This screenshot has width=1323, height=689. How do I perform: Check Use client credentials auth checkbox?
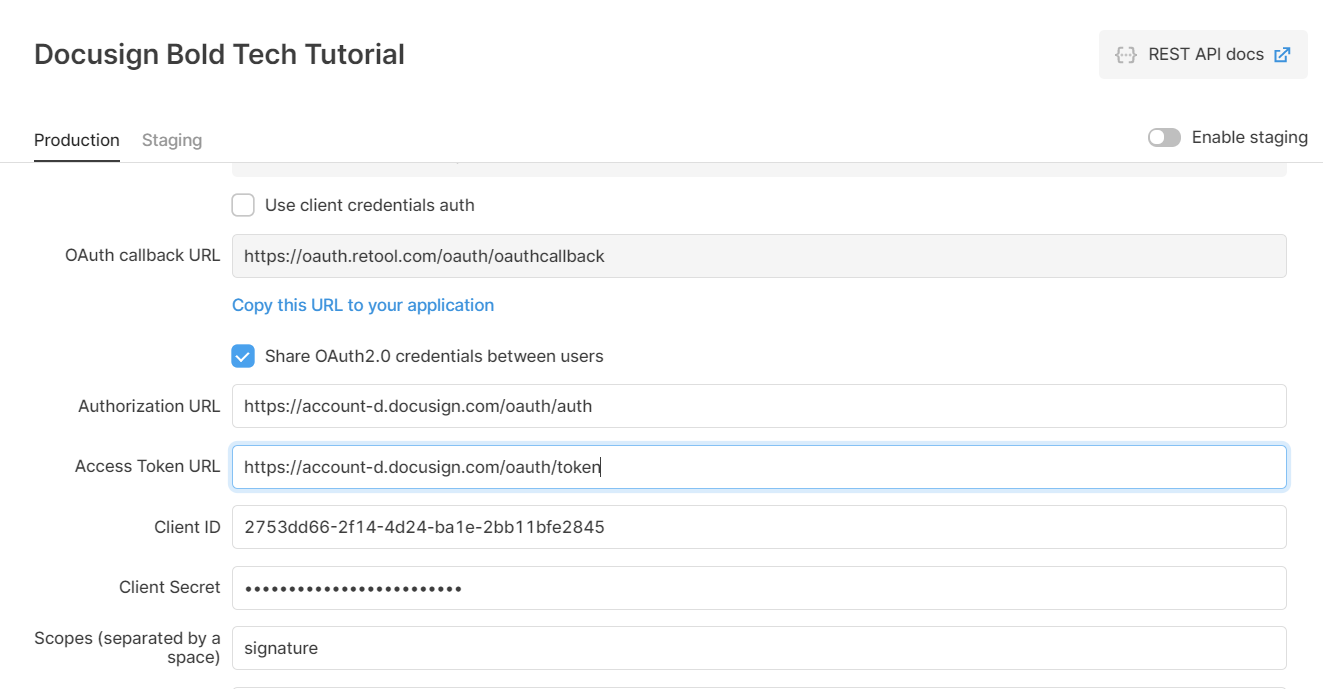pos(243,205)
